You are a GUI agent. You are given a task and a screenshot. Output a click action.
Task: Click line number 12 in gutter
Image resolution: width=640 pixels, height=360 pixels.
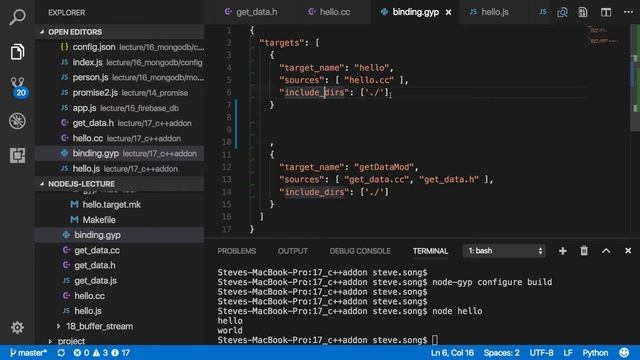(227, 167)
